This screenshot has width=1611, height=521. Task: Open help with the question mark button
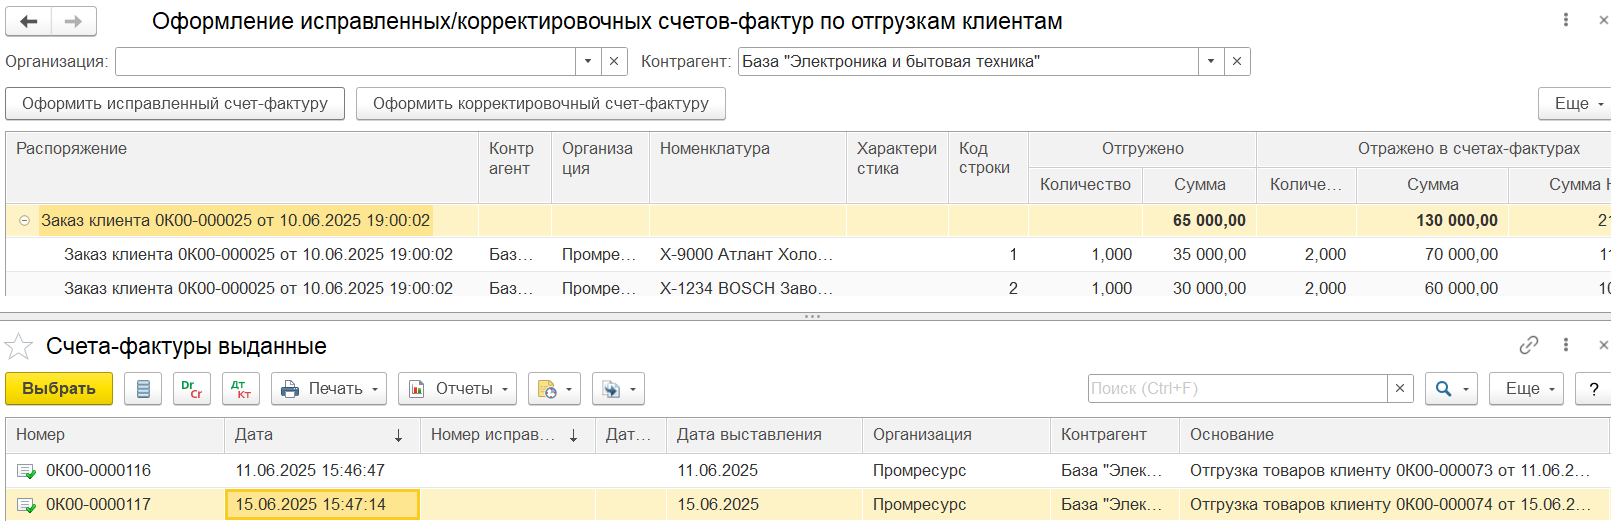pos(1593,389)
